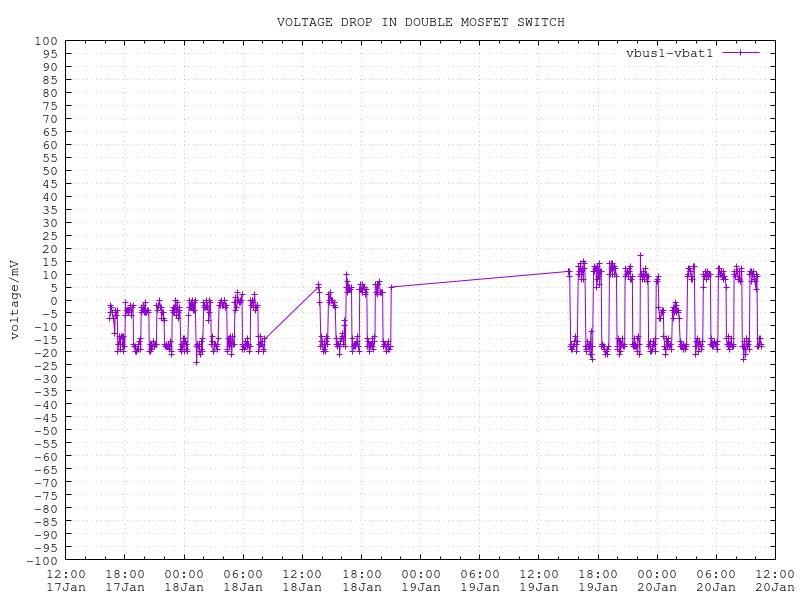Screen dimensions: 800x600
Task: Select the -100 tick on y-axis
Action: (x=44, y=560)
